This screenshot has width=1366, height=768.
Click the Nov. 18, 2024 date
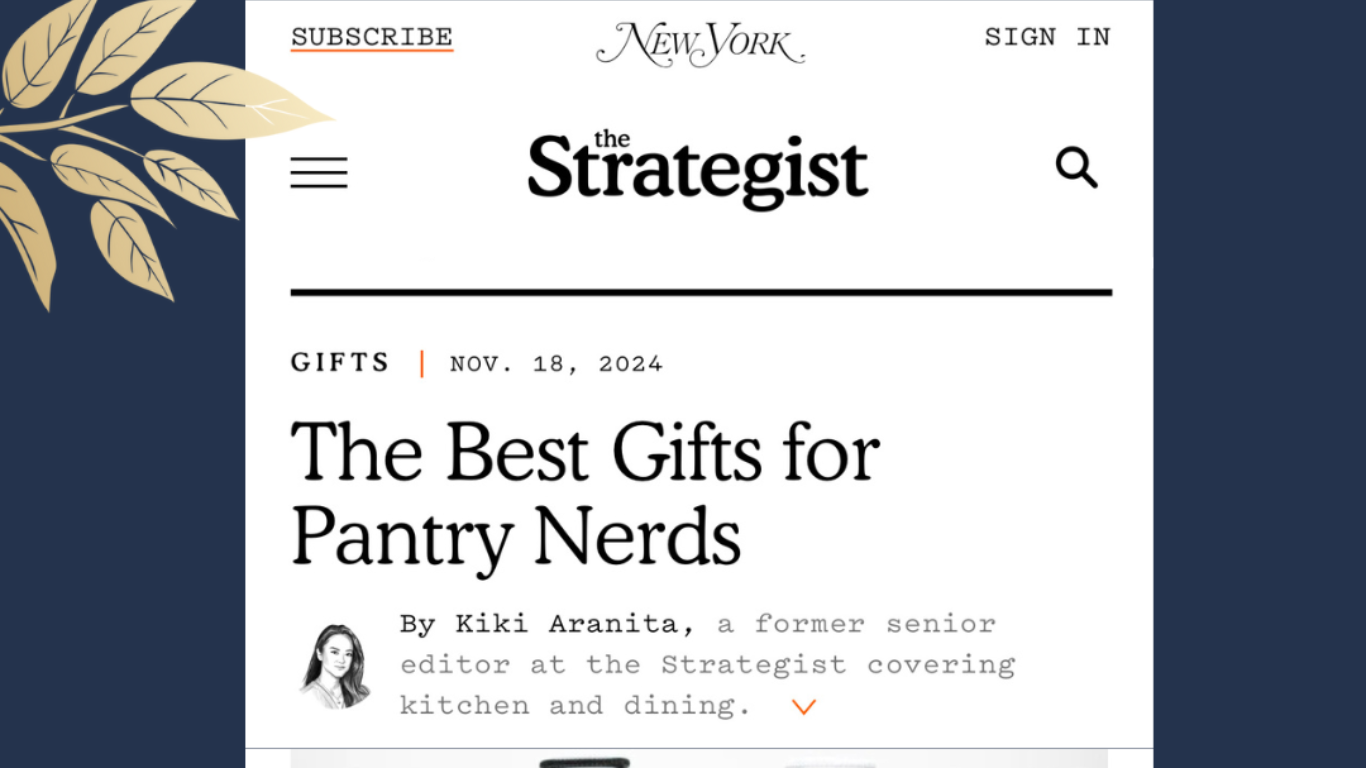556,364
